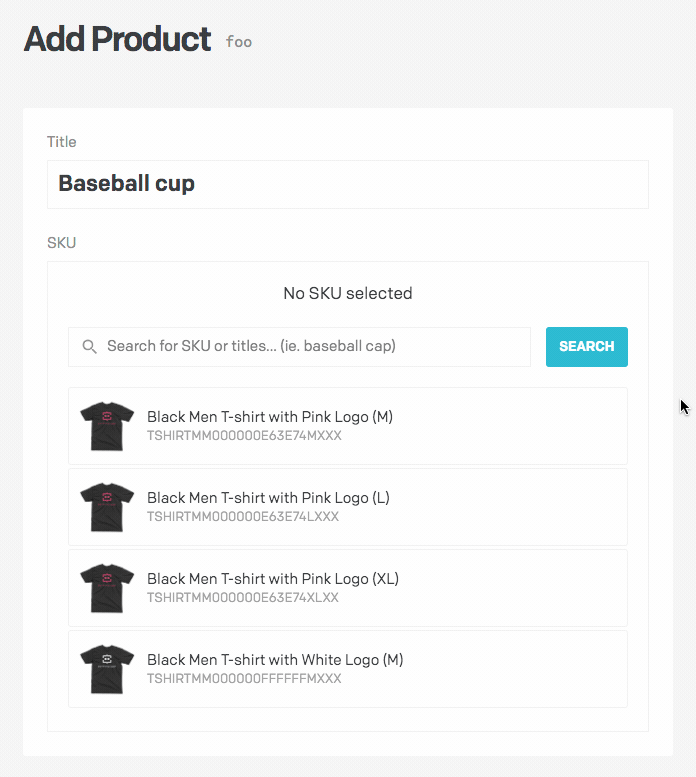Click the Add Product page heading
The image size is (696, 777).
(x=117, y=39)
